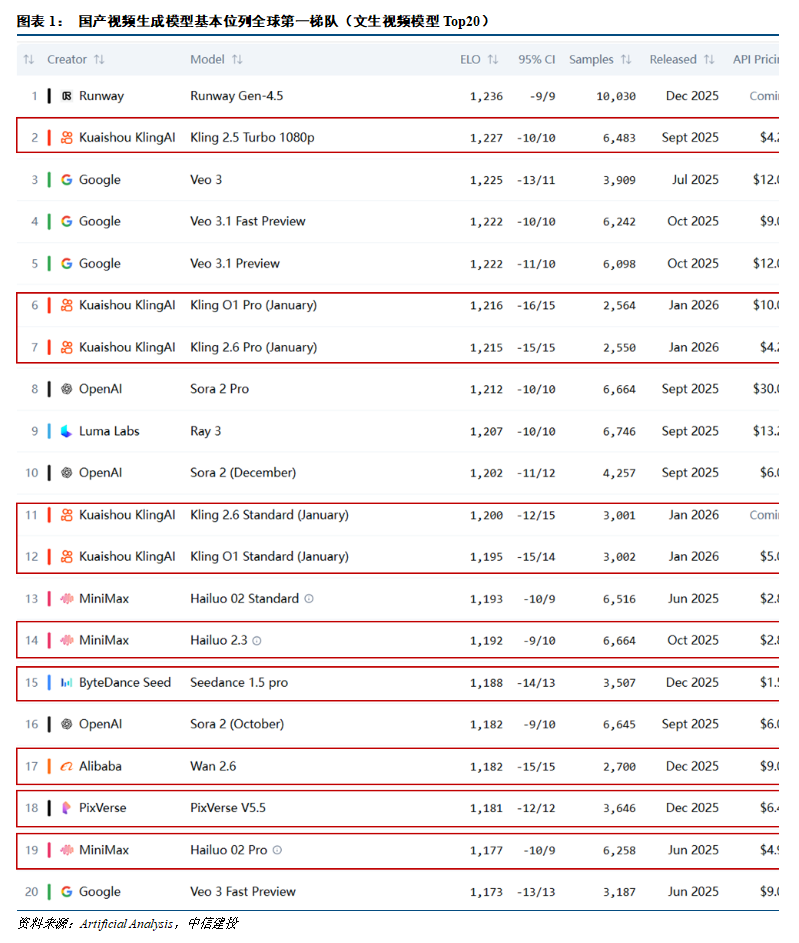Sort by Samples using its sort arrows
This screenshot has height=943, width=799.
click(626, 60)
